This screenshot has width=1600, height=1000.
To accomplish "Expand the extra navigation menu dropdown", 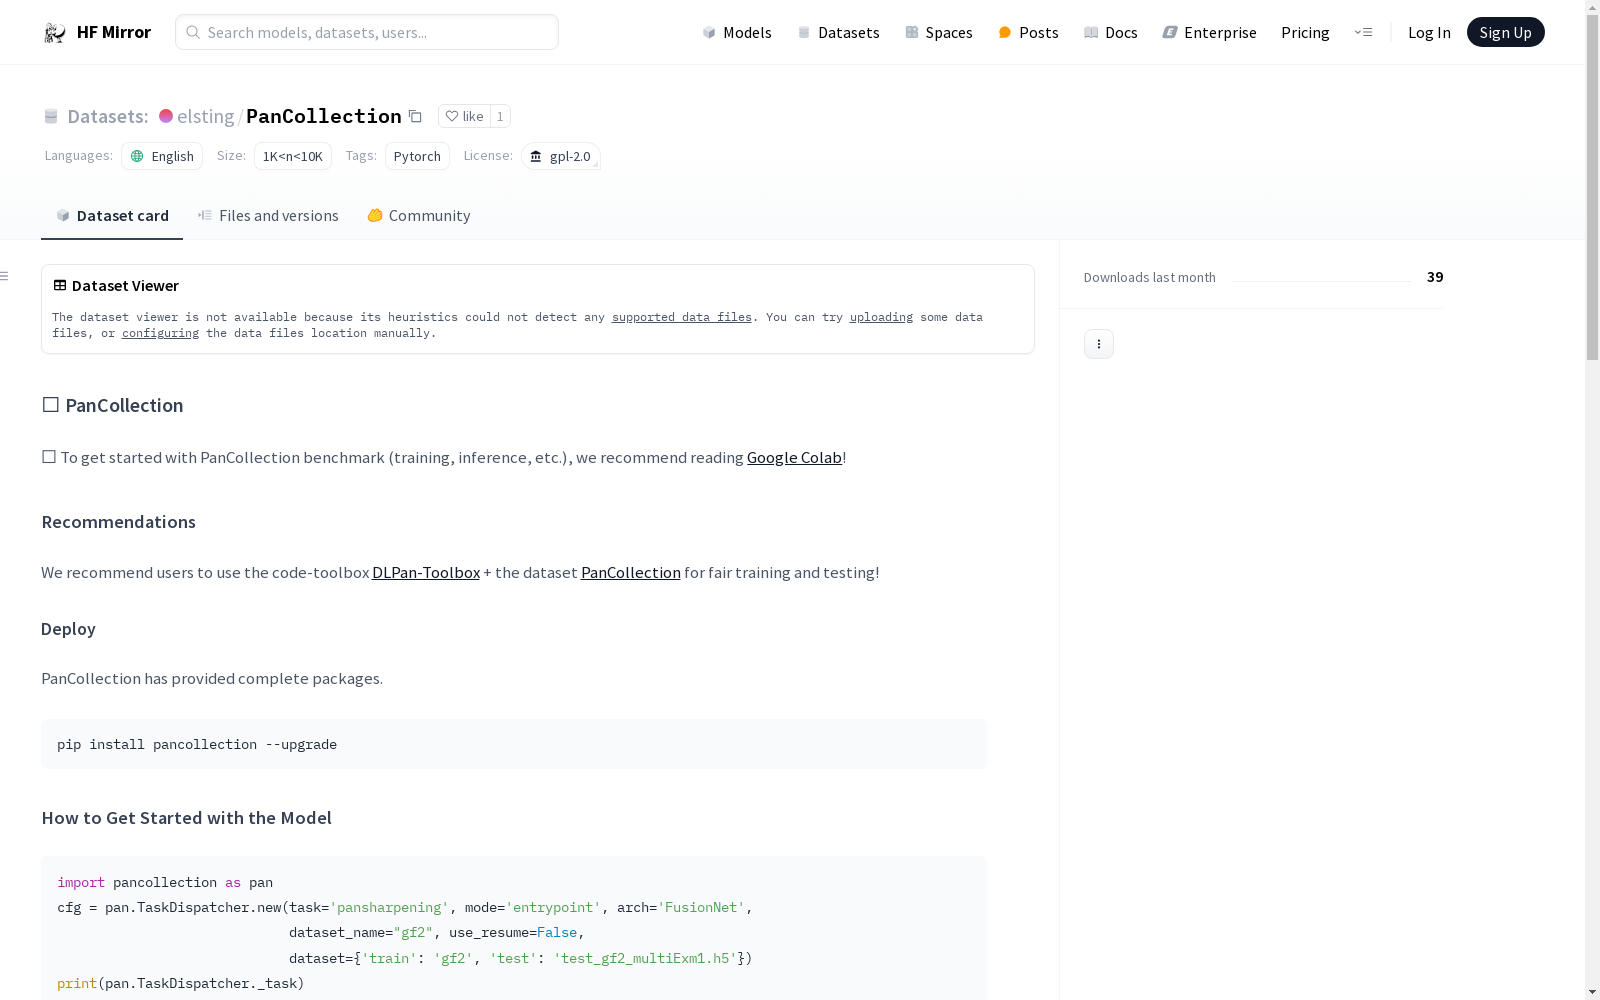I will point(1363,32).
